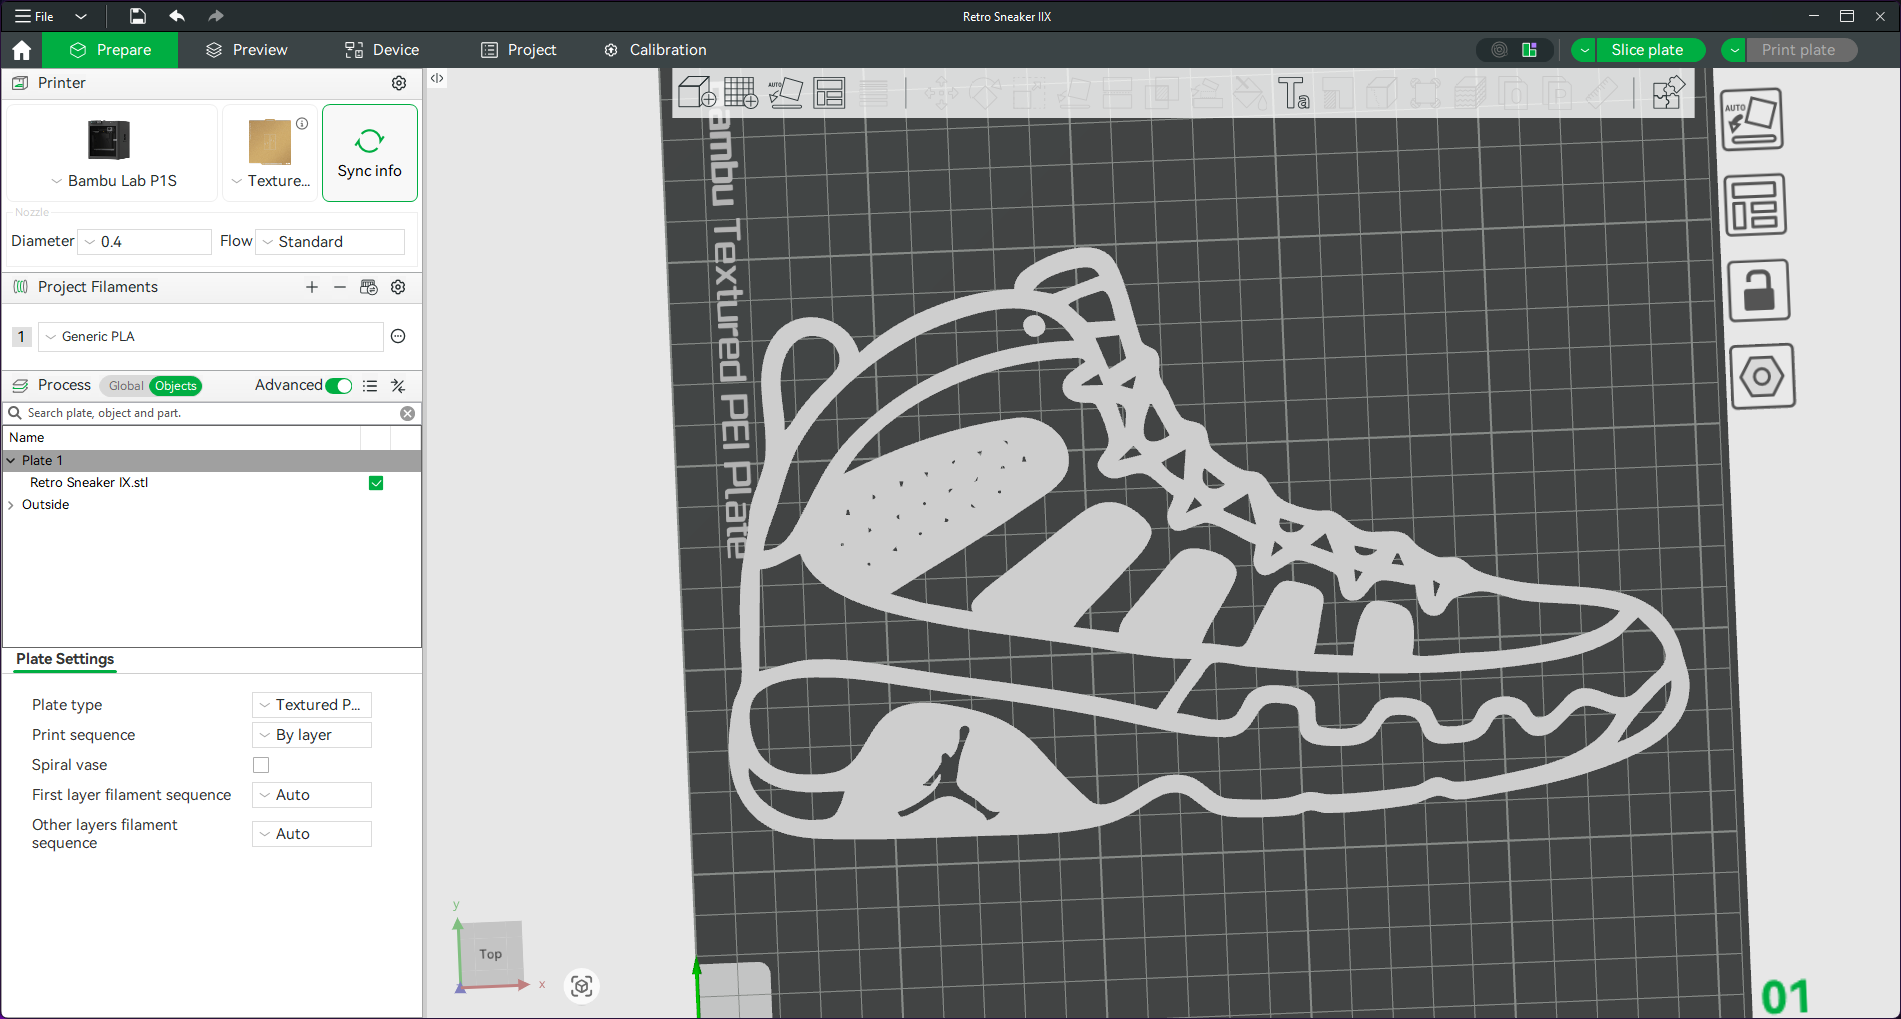Toggle the Advanced settings switch
1901x1019 pixels.
tap(339, 386)
